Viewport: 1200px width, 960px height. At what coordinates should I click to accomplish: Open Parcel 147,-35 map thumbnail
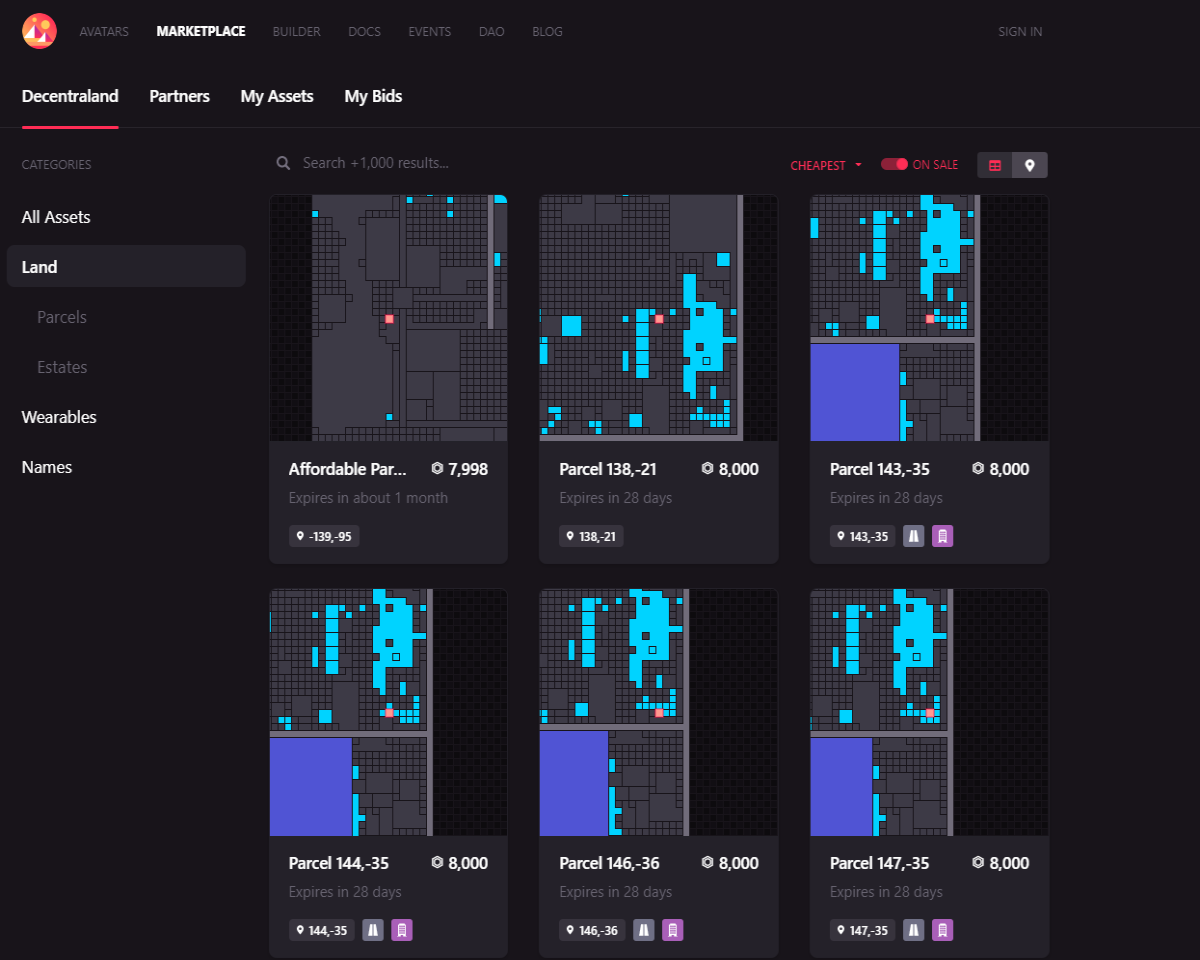tap(930, 712)
